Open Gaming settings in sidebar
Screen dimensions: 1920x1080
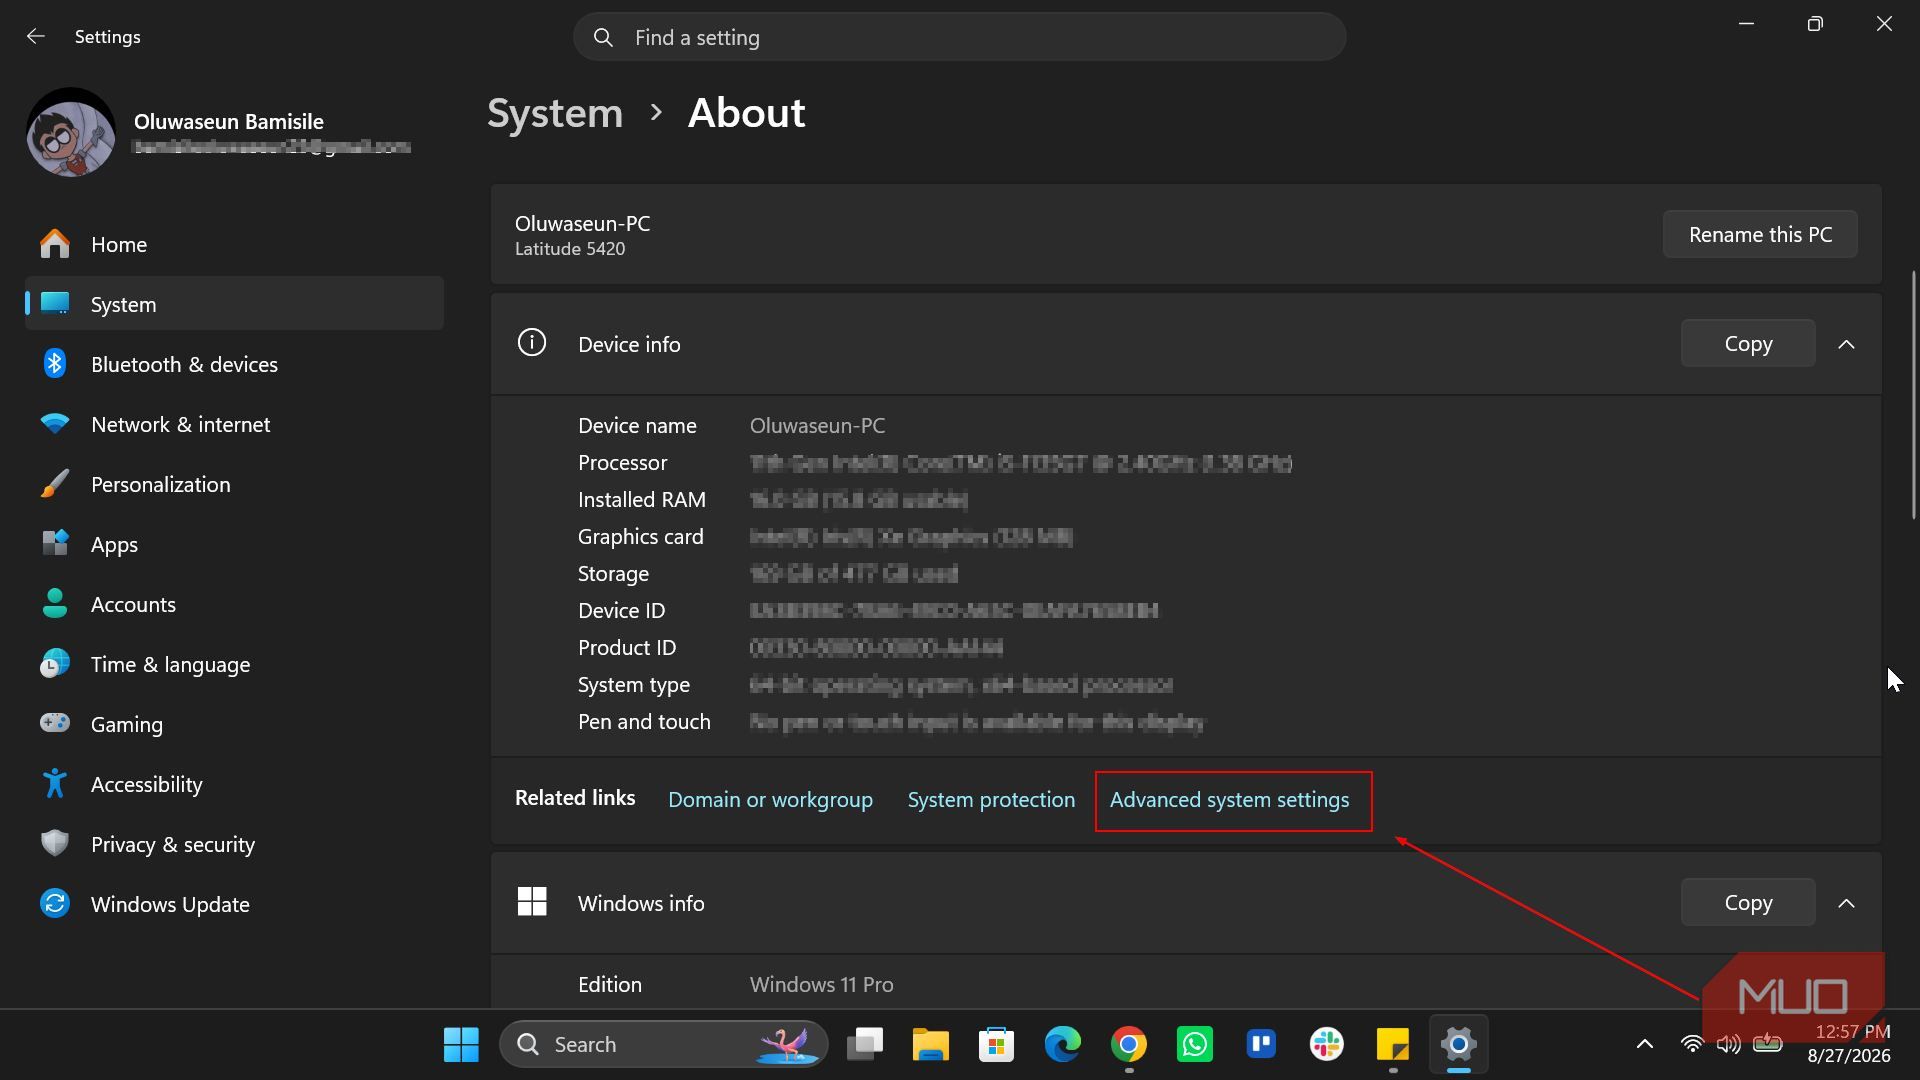tap(235, 724)
